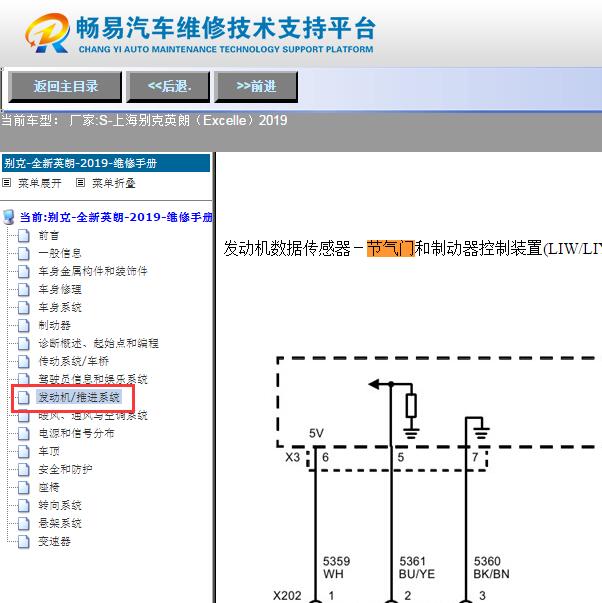Click the page icon beside 安全和防护
602x603 pixels.
point(23,470)
